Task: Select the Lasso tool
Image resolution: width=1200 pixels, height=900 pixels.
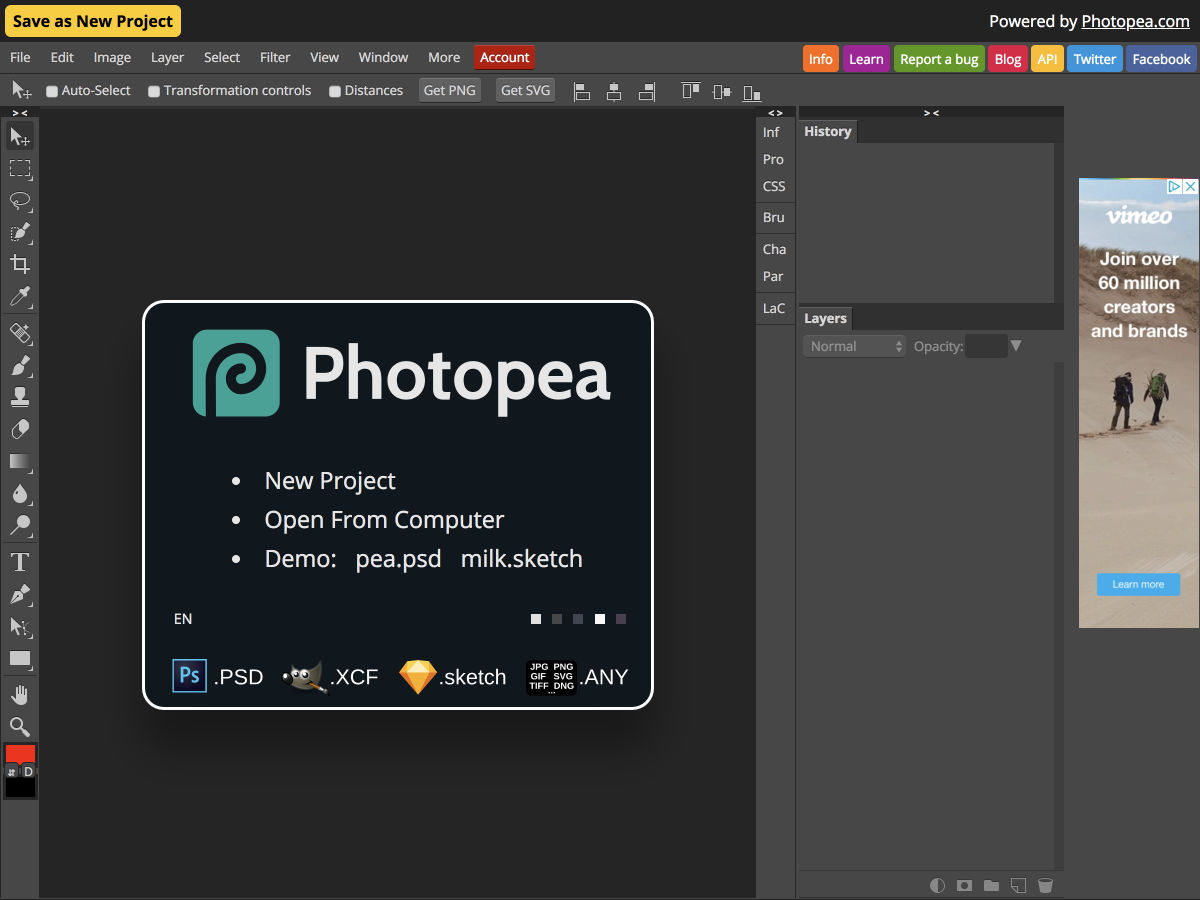Action: (20, 200)
